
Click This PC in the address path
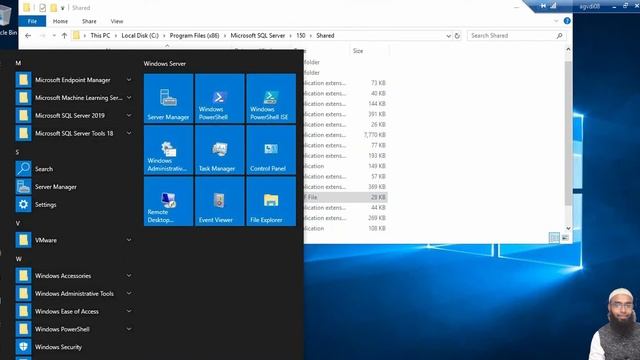tap(100, 36)
